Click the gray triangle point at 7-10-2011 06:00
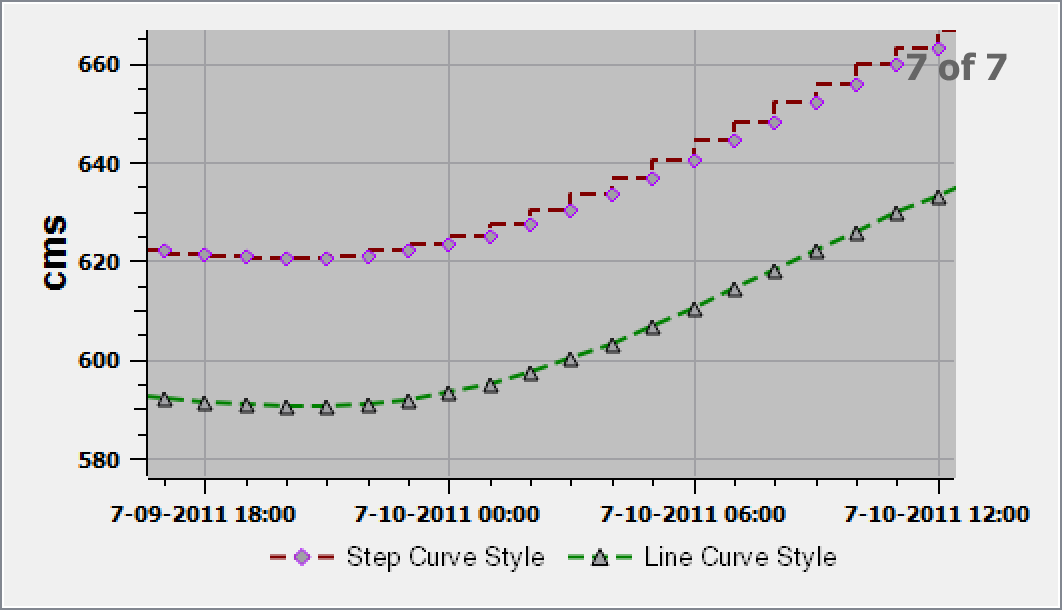Image resolution: width=1062 pixels, height=610 pixels. point(694,310)
